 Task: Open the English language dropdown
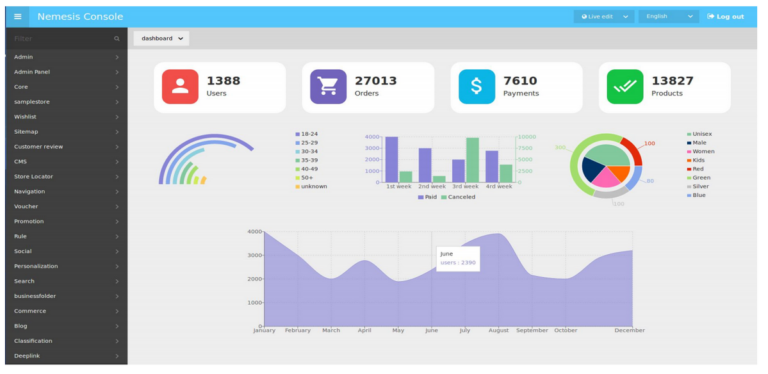[669, 17]
